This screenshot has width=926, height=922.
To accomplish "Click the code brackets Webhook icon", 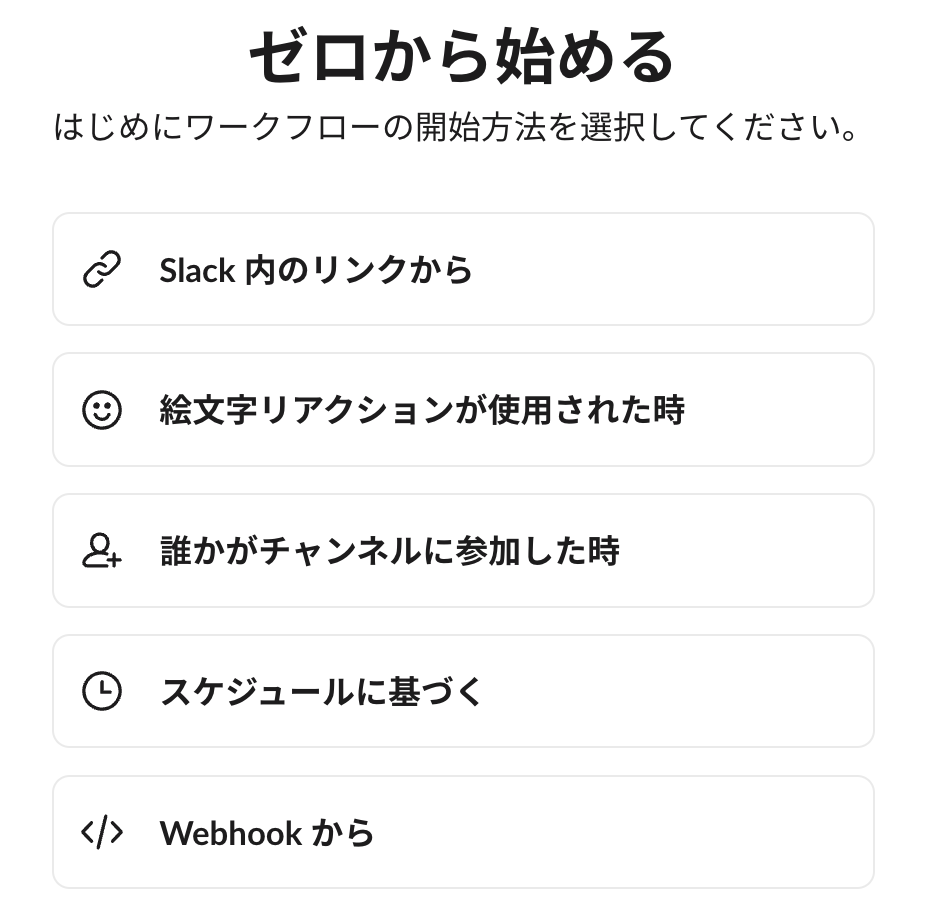I will (101, 832).
